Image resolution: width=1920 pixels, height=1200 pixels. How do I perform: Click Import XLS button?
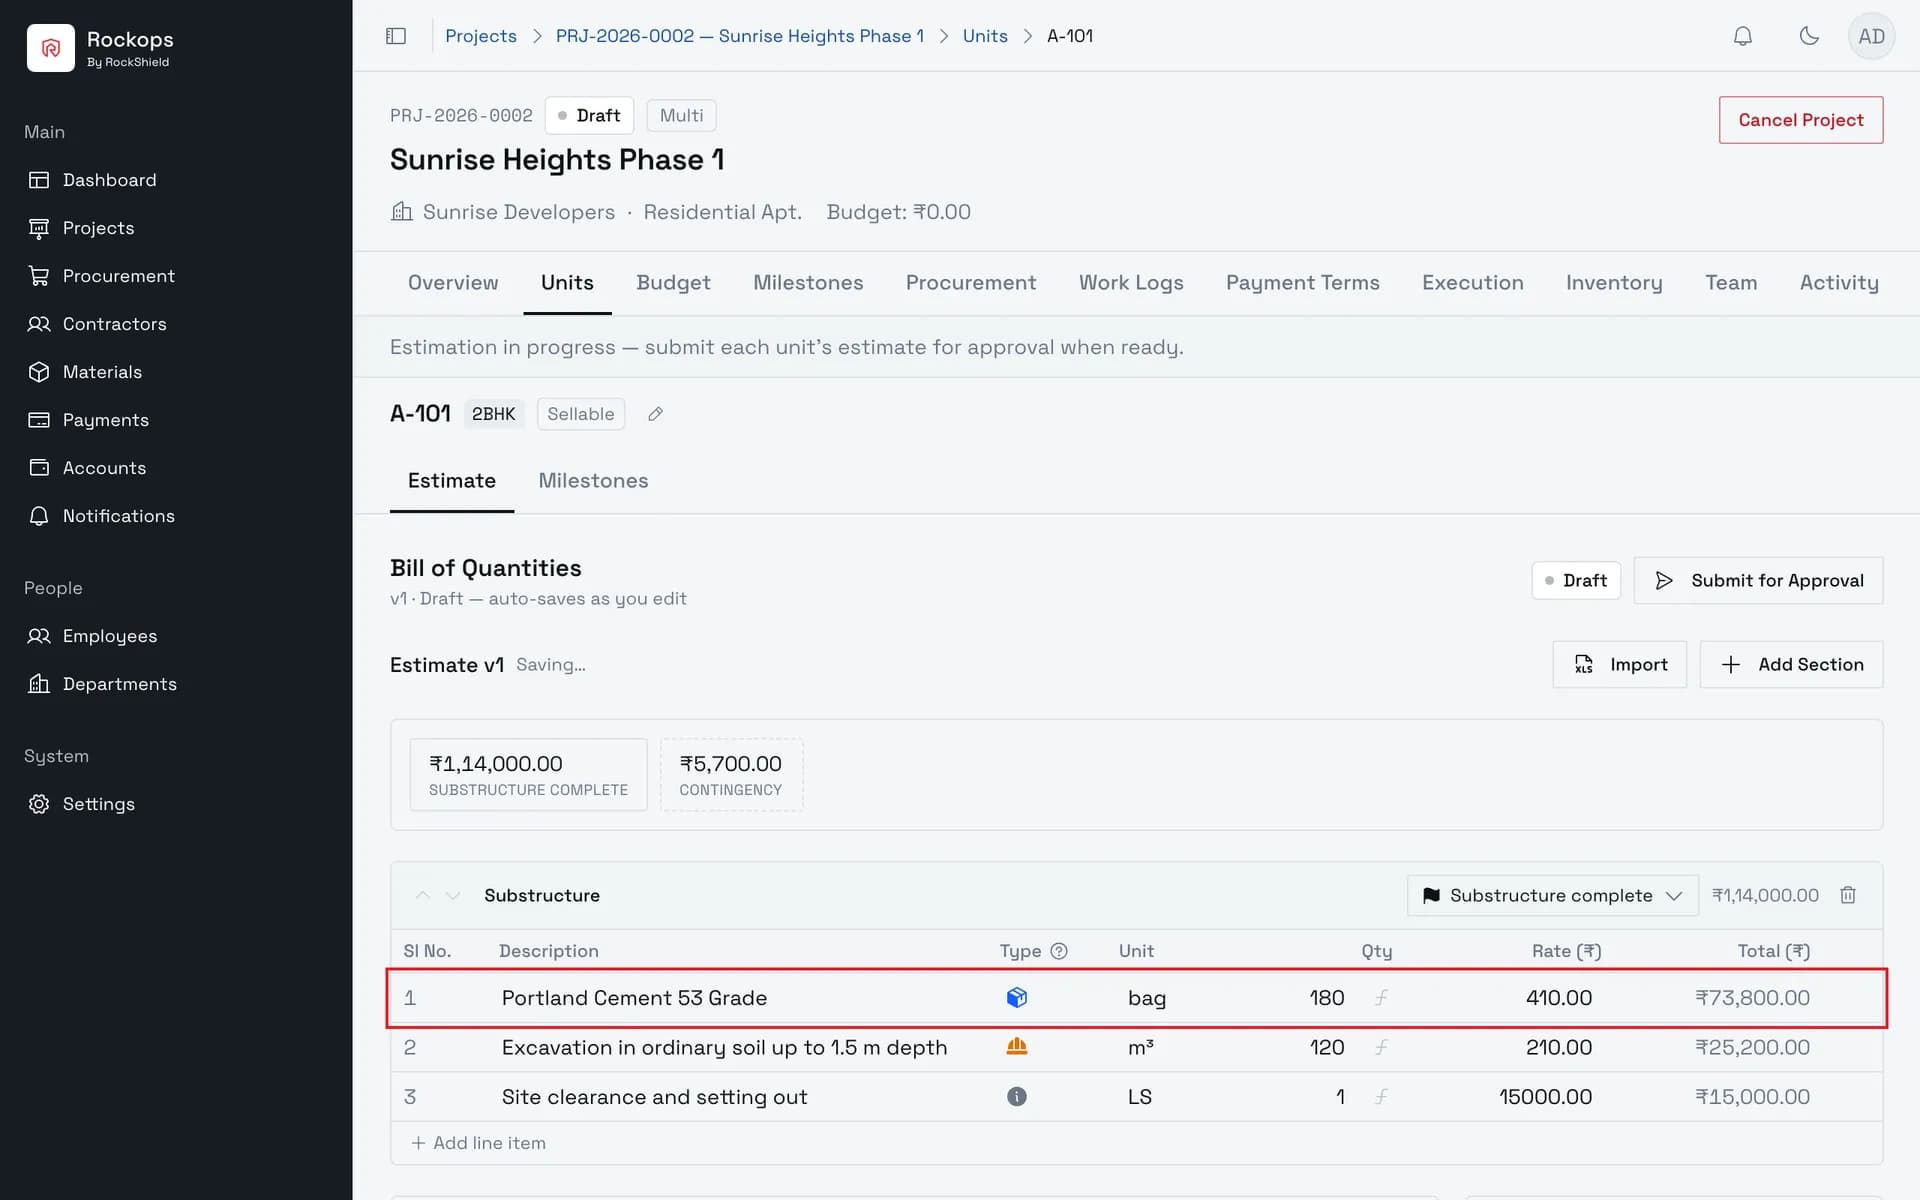pos(1619,664)
